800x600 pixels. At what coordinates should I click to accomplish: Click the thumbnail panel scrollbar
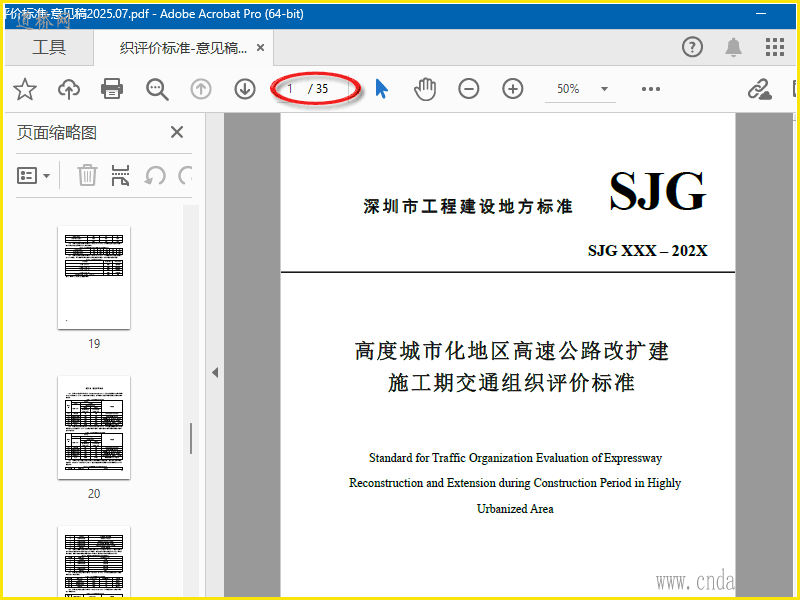pyautogui.click(x=191, y=438)
